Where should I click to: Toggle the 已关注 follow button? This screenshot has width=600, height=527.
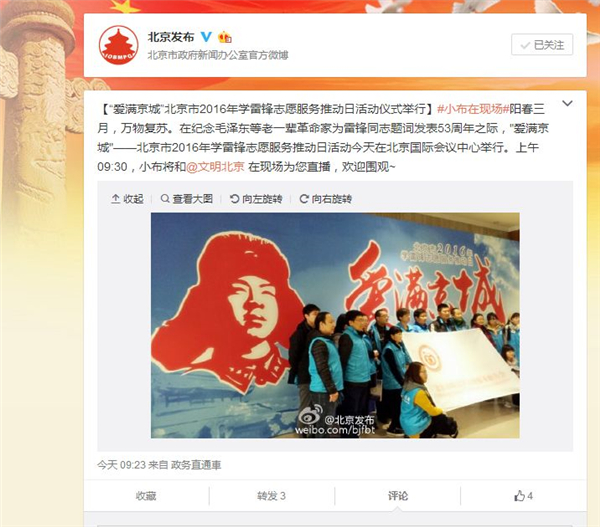tap(542, 45)
